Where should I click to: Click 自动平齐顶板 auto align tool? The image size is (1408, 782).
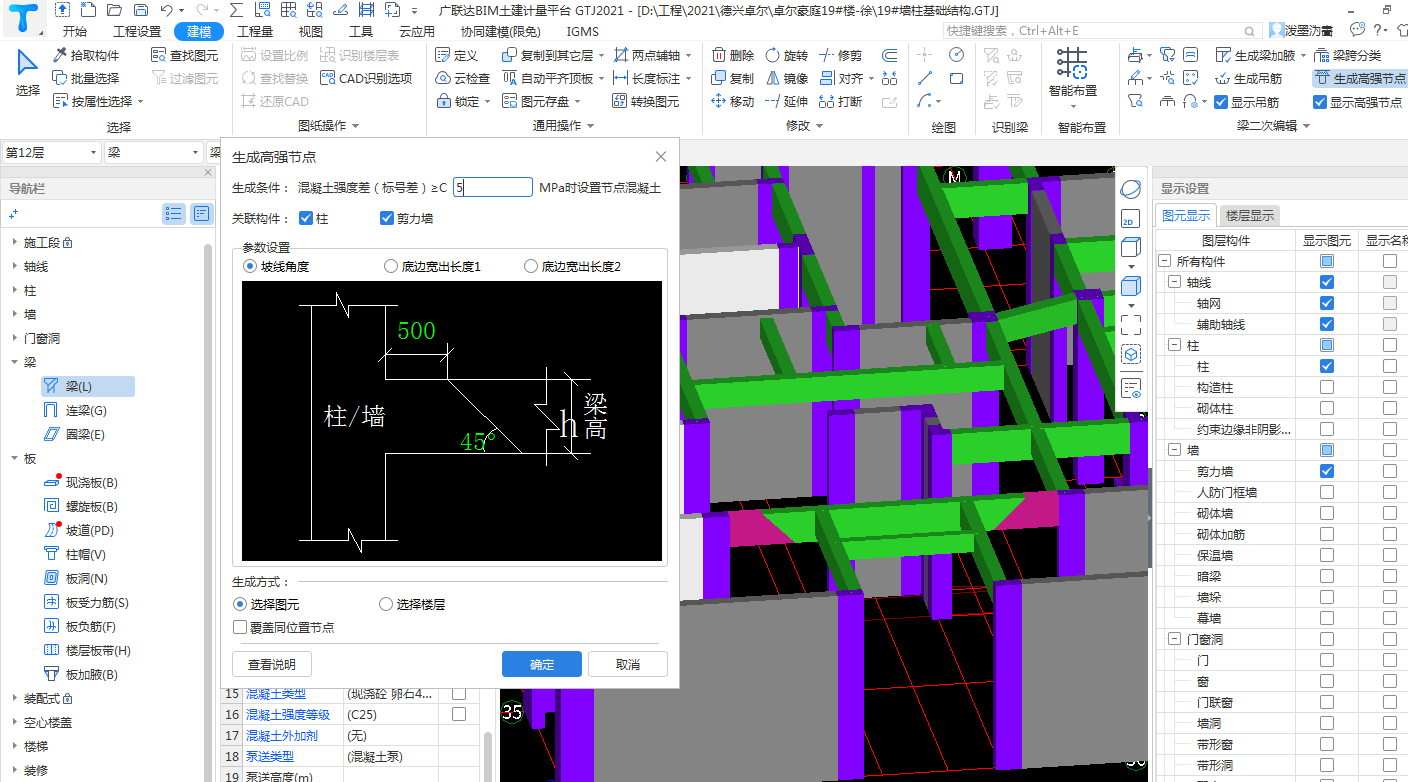coord(549,78)
